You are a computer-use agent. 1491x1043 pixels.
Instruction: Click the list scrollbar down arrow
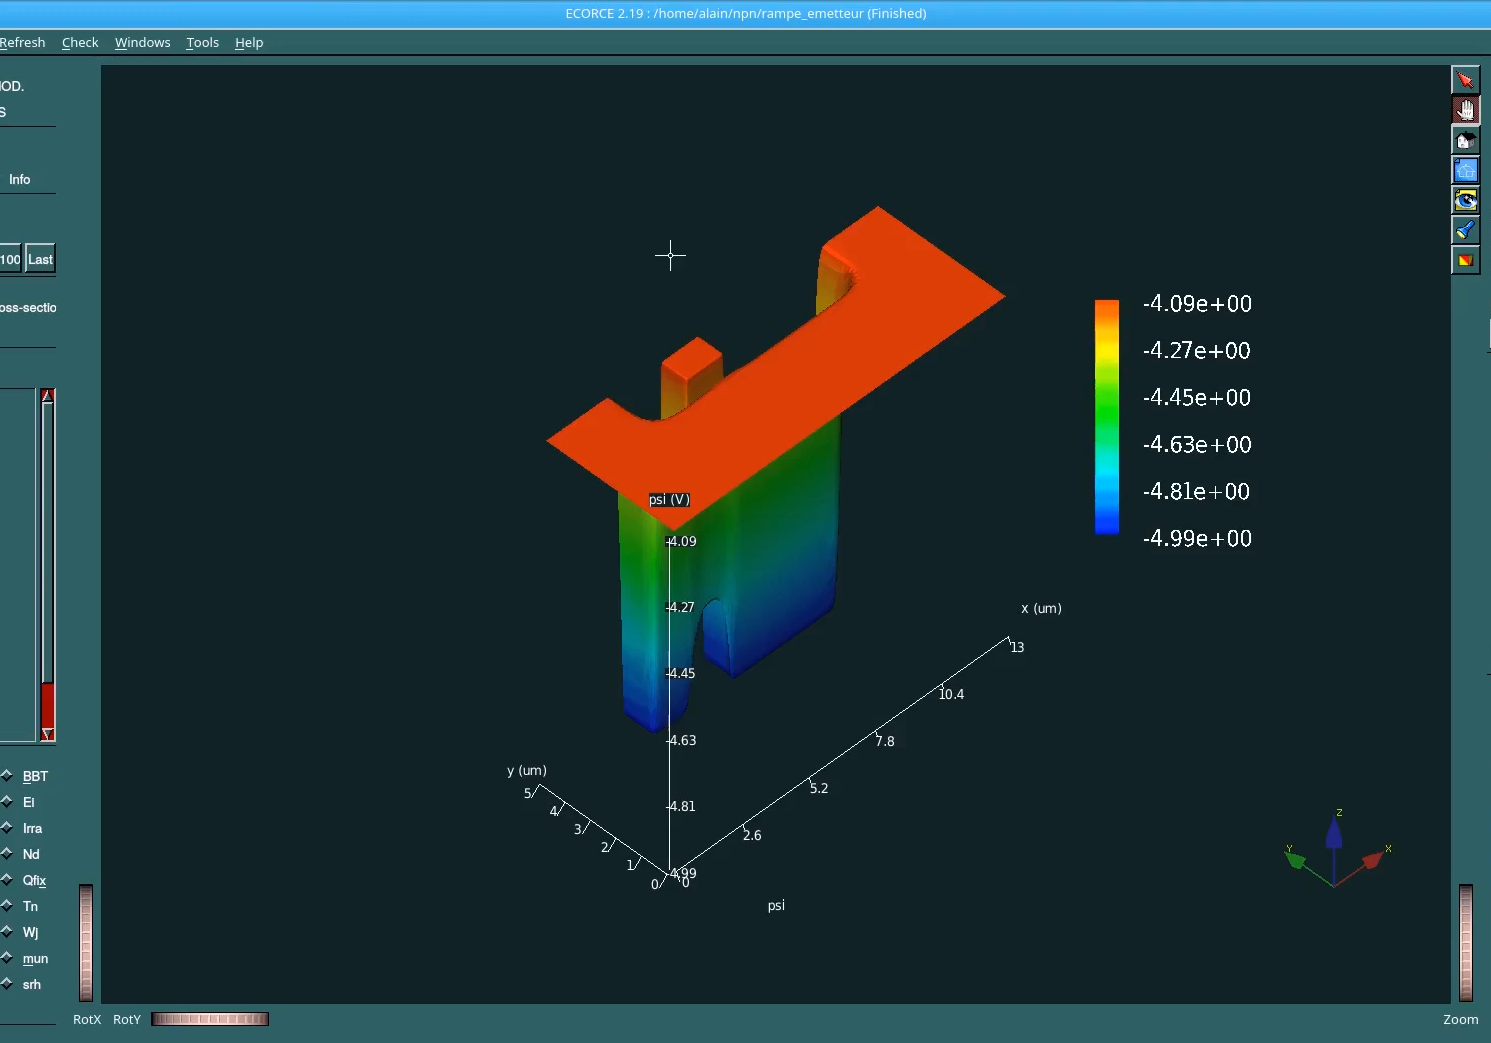pos(47,734)
